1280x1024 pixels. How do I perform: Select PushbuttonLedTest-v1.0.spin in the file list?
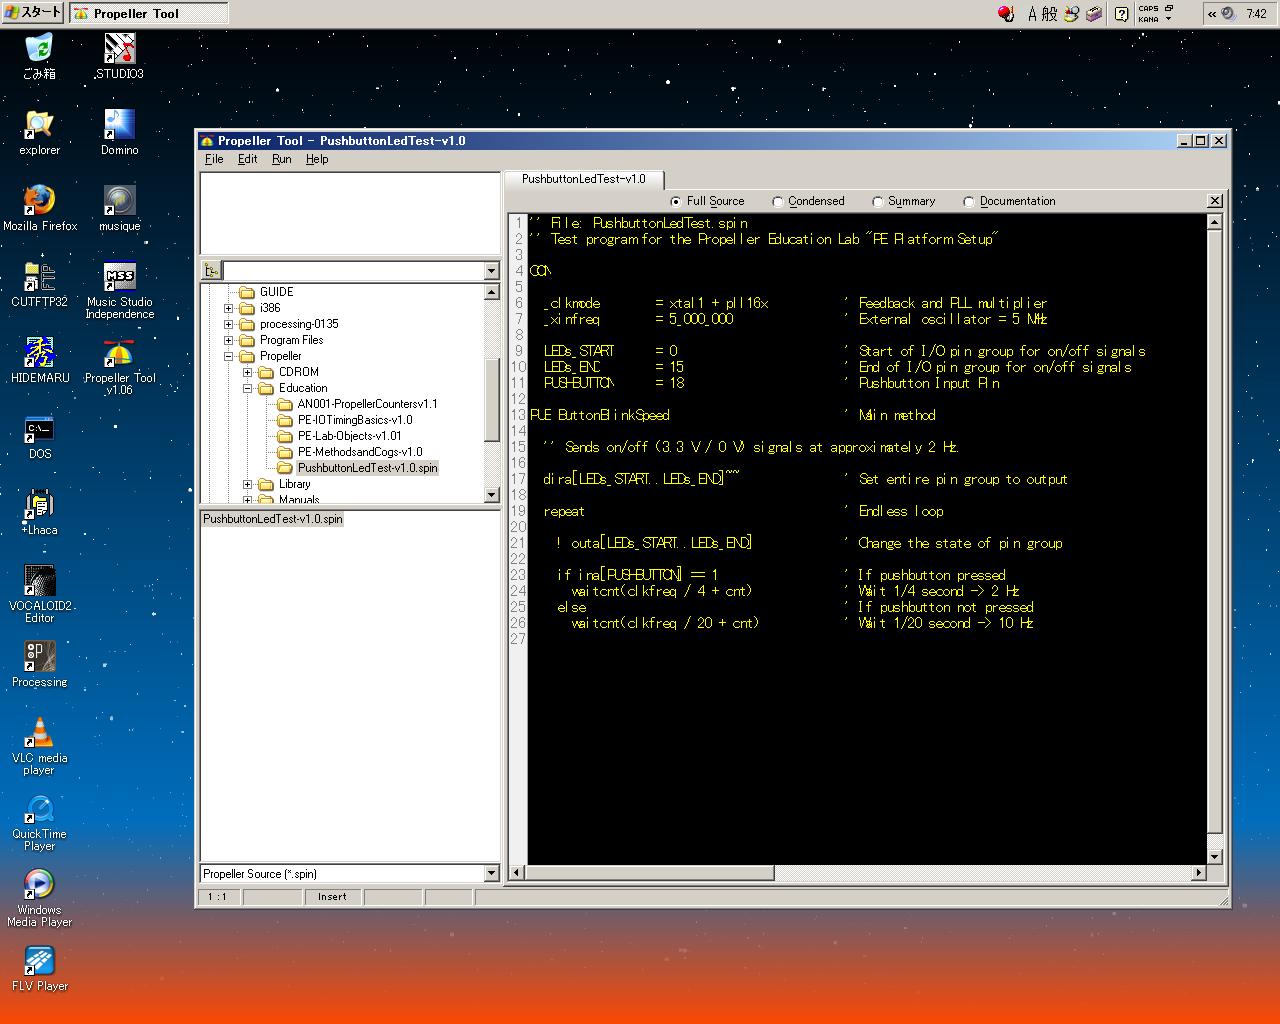(272, 519)
